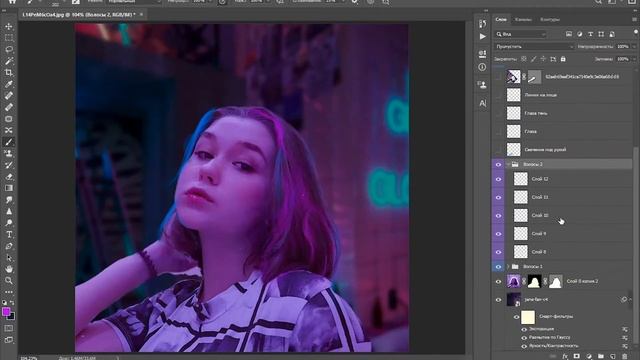640x360 pixels.
Task: Select the Path Selection tool
Action: (9, 258)
